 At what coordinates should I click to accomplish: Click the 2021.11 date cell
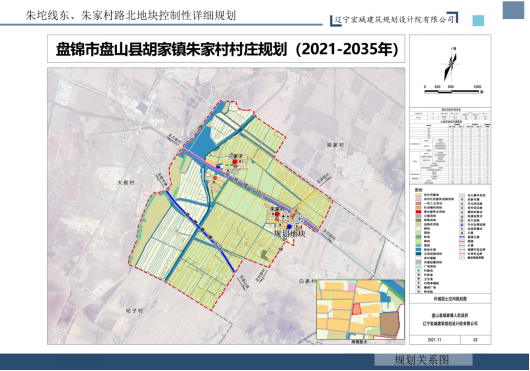[x=435, y=340]
